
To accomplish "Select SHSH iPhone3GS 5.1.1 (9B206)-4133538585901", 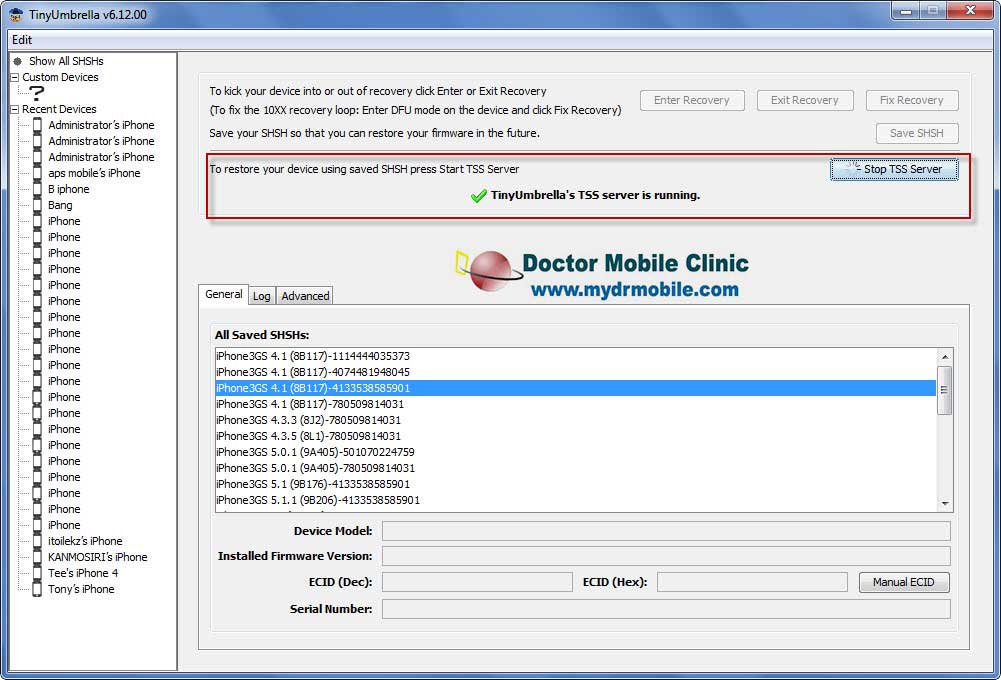I will [x=576, y=500].
